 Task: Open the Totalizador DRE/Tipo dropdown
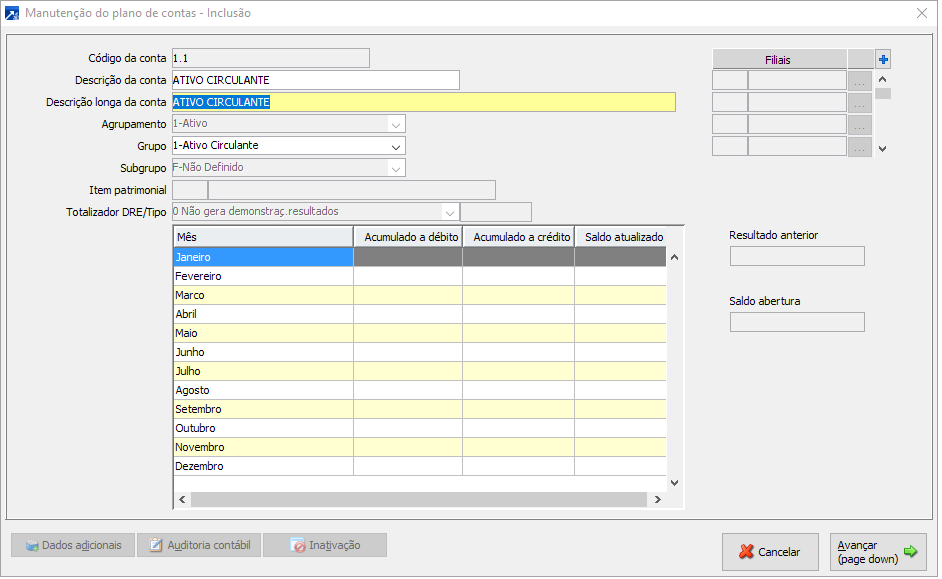coord(450,212)
